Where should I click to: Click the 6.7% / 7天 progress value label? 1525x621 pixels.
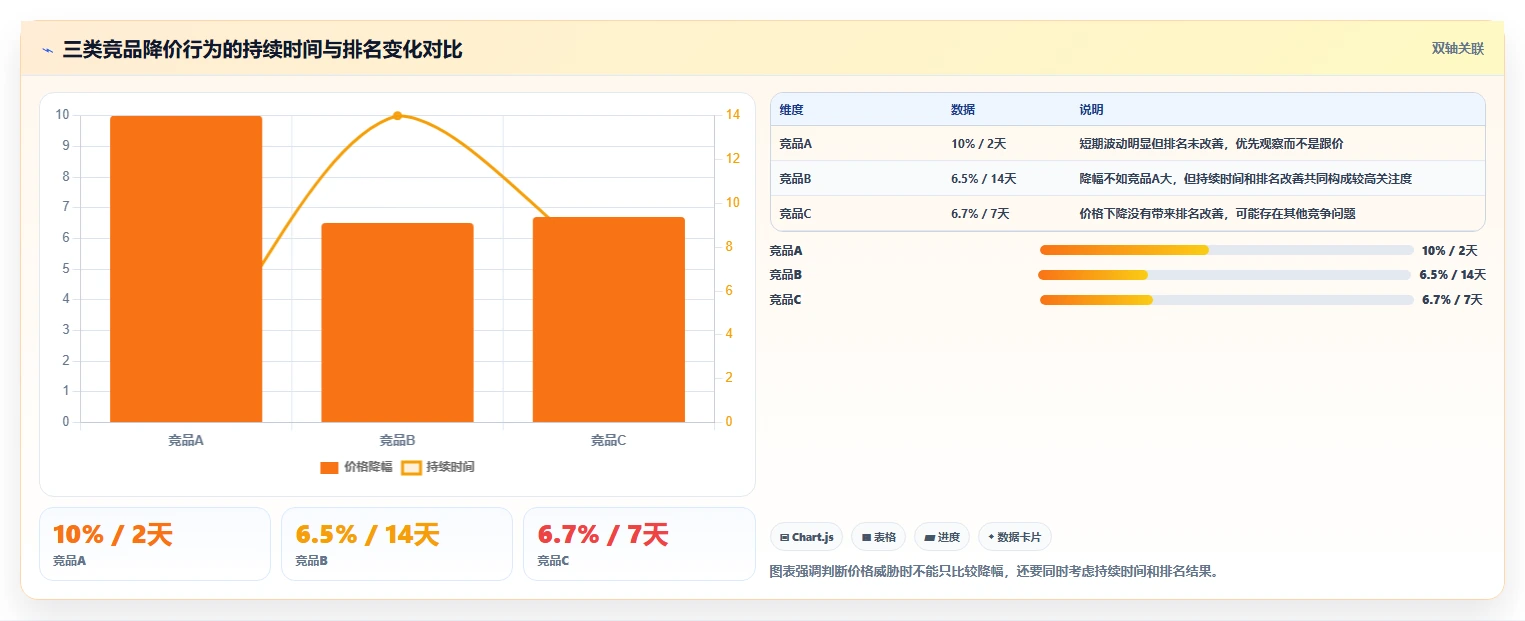click(1452, 300)
